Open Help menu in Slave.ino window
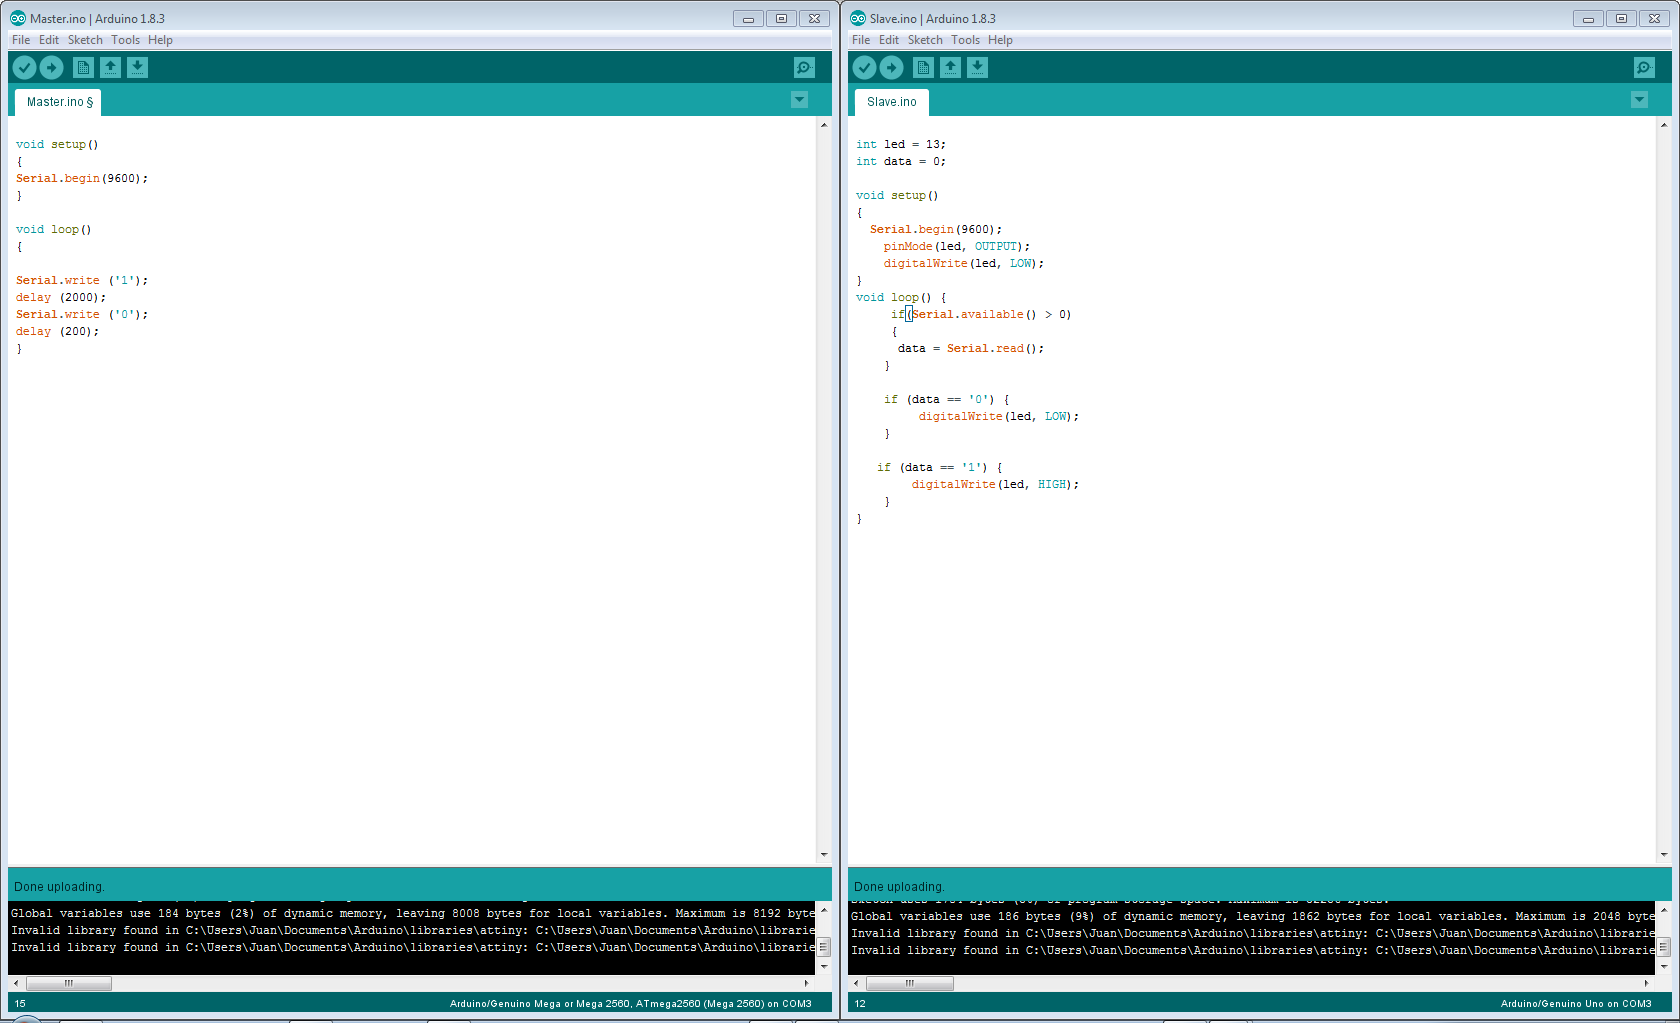 point(1000,40)
